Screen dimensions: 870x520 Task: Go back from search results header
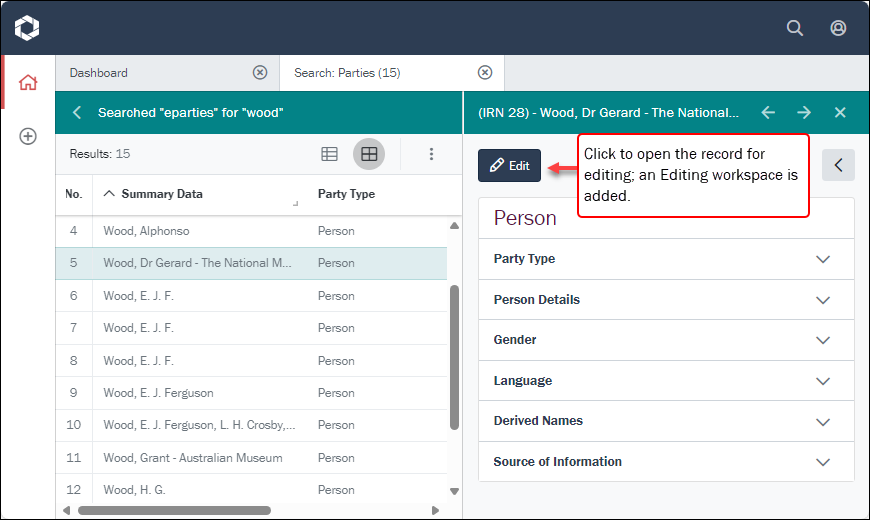click(77, 113)
